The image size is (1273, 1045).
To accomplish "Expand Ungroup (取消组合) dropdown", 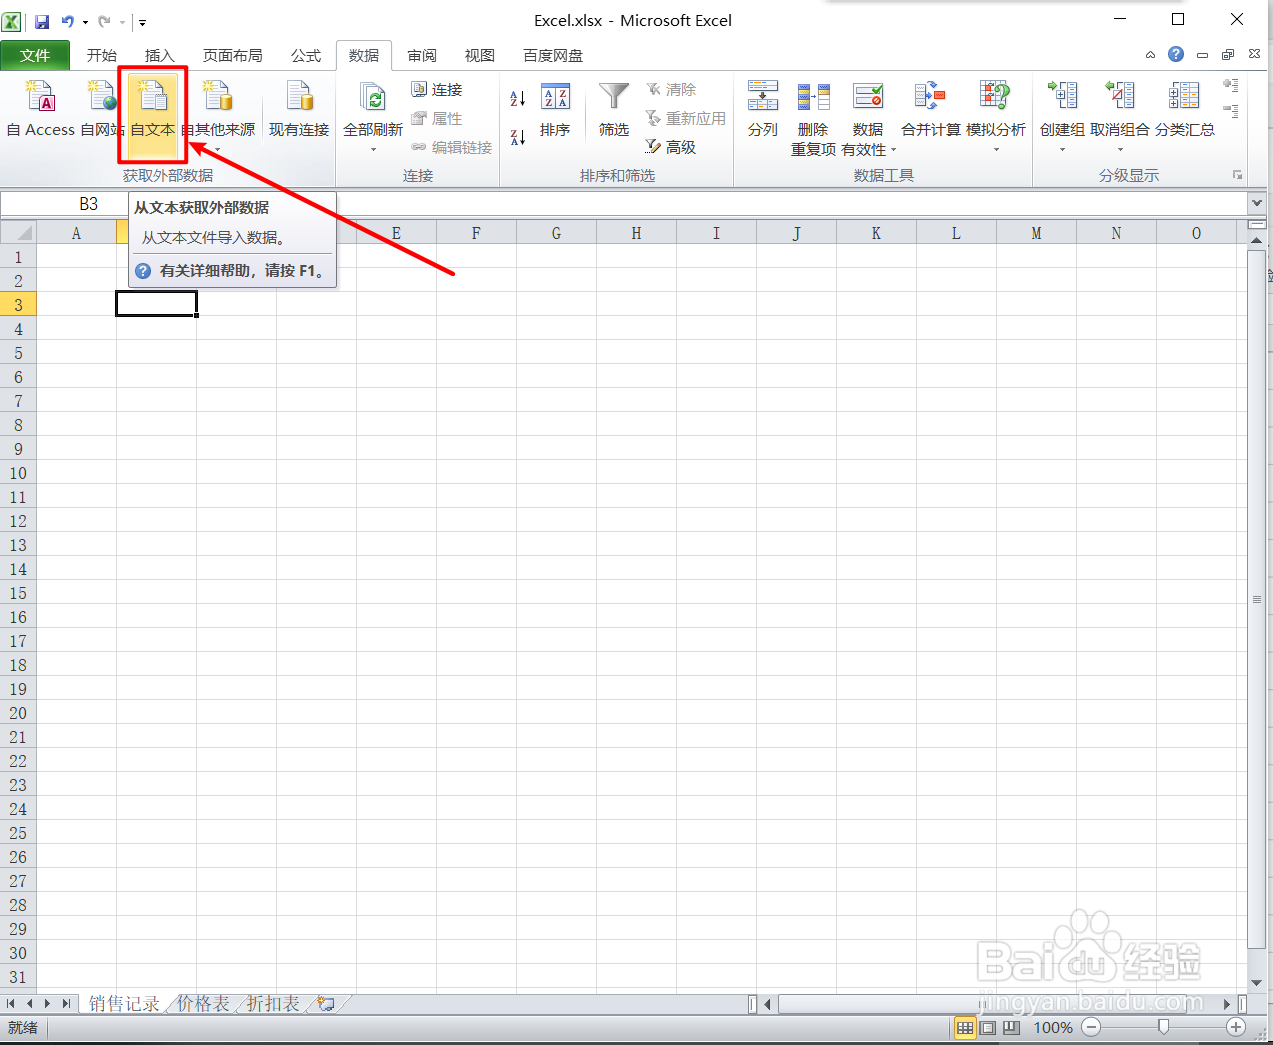I will point(1120,150).
